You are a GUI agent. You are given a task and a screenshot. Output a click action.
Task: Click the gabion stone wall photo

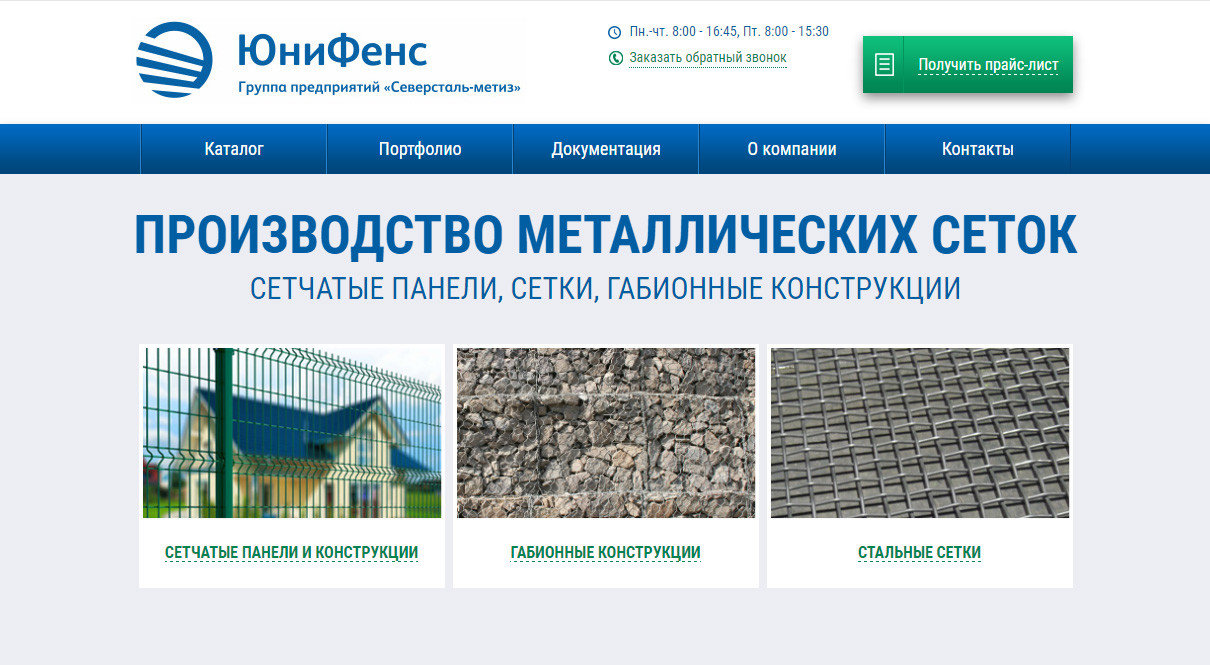click(x=606, y=432)
